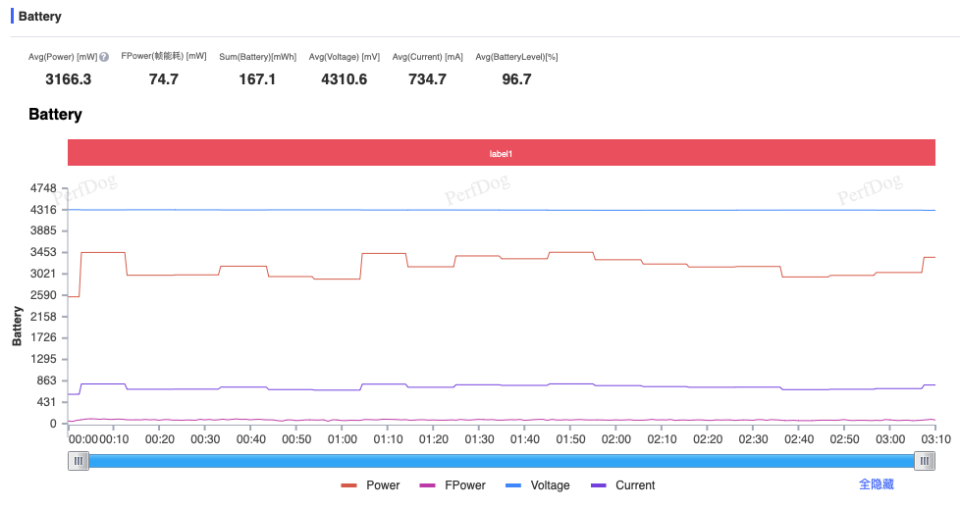Click the Sum(Battery)[mWh] label

tap(258, 57)
